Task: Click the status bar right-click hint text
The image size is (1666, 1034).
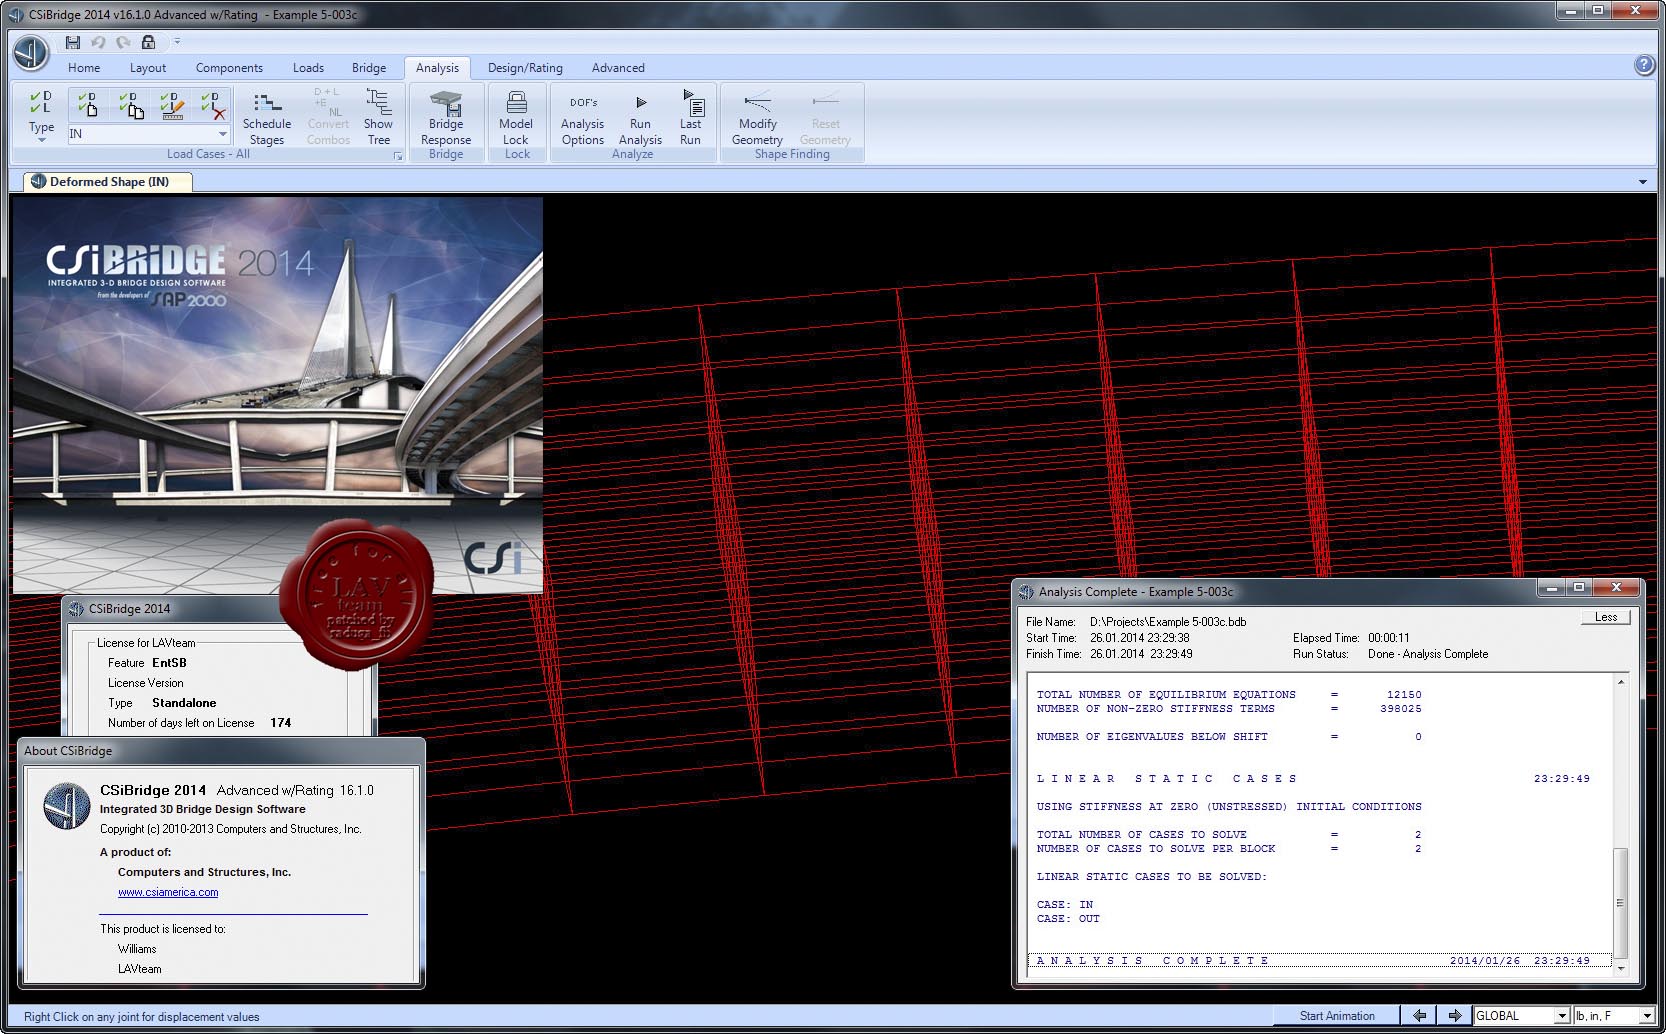Action: click(x=141, y=1017)
